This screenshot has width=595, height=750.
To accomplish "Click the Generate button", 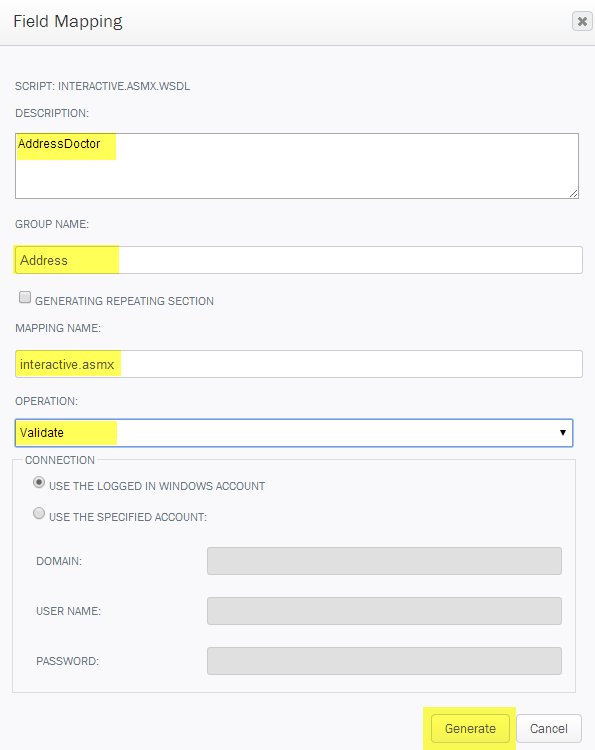I will 470,728.
